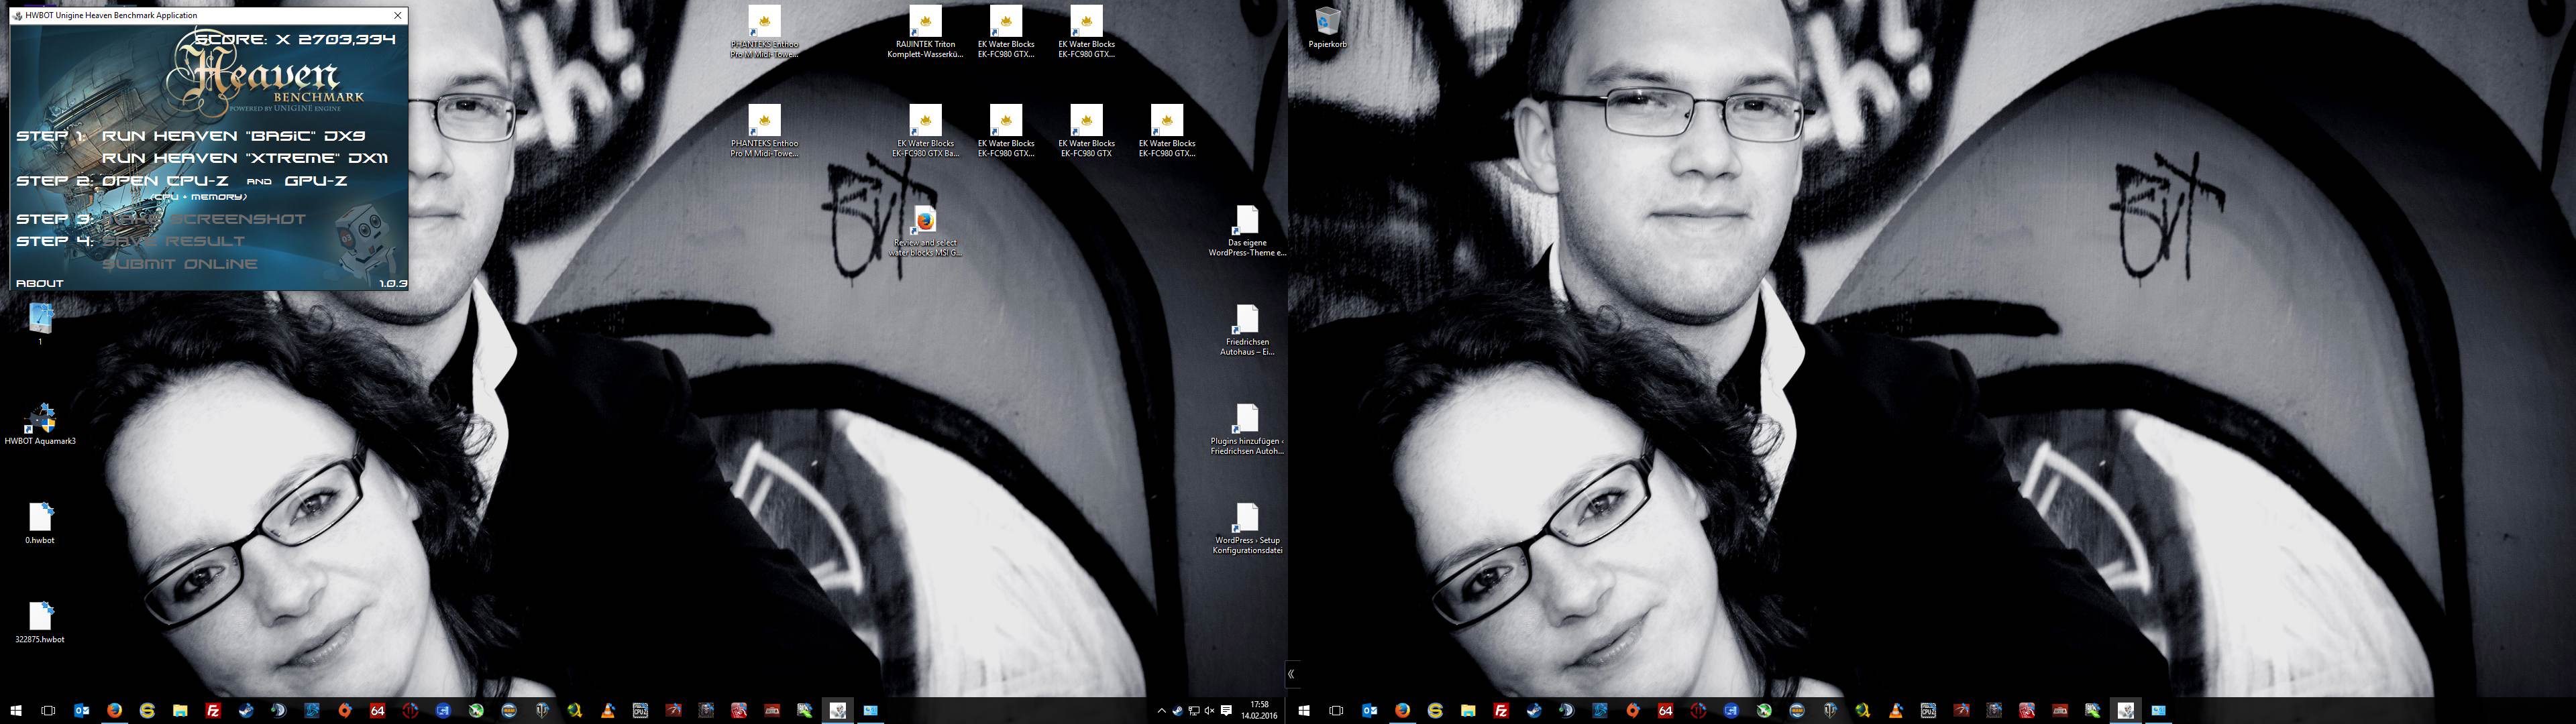The image size is (2576, 724).
Task: Open VLC media player from left taskbar
Action: point(608,710)
